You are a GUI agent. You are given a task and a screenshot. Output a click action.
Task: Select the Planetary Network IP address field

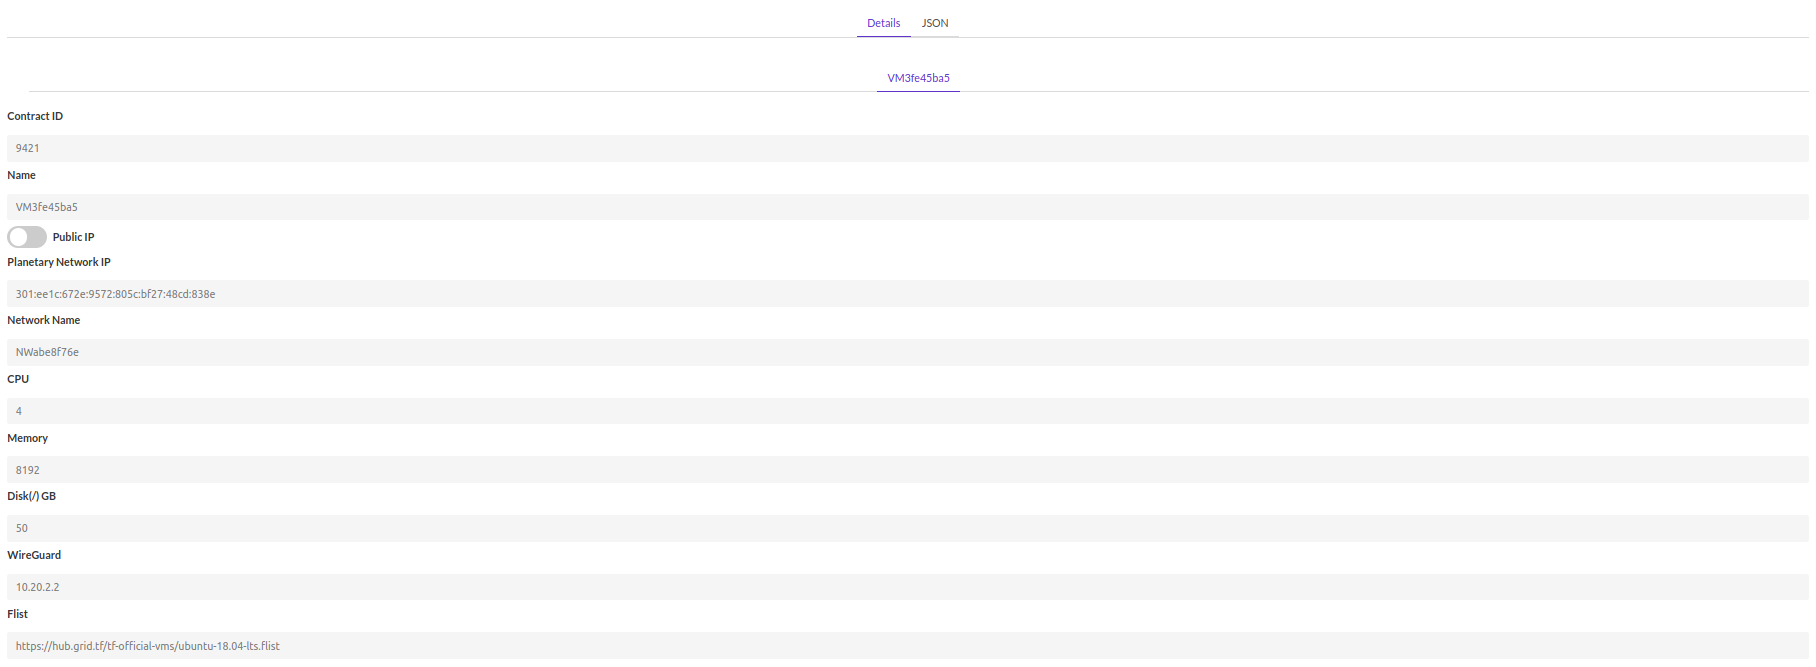pyautogui.click(x=907, y=294)
